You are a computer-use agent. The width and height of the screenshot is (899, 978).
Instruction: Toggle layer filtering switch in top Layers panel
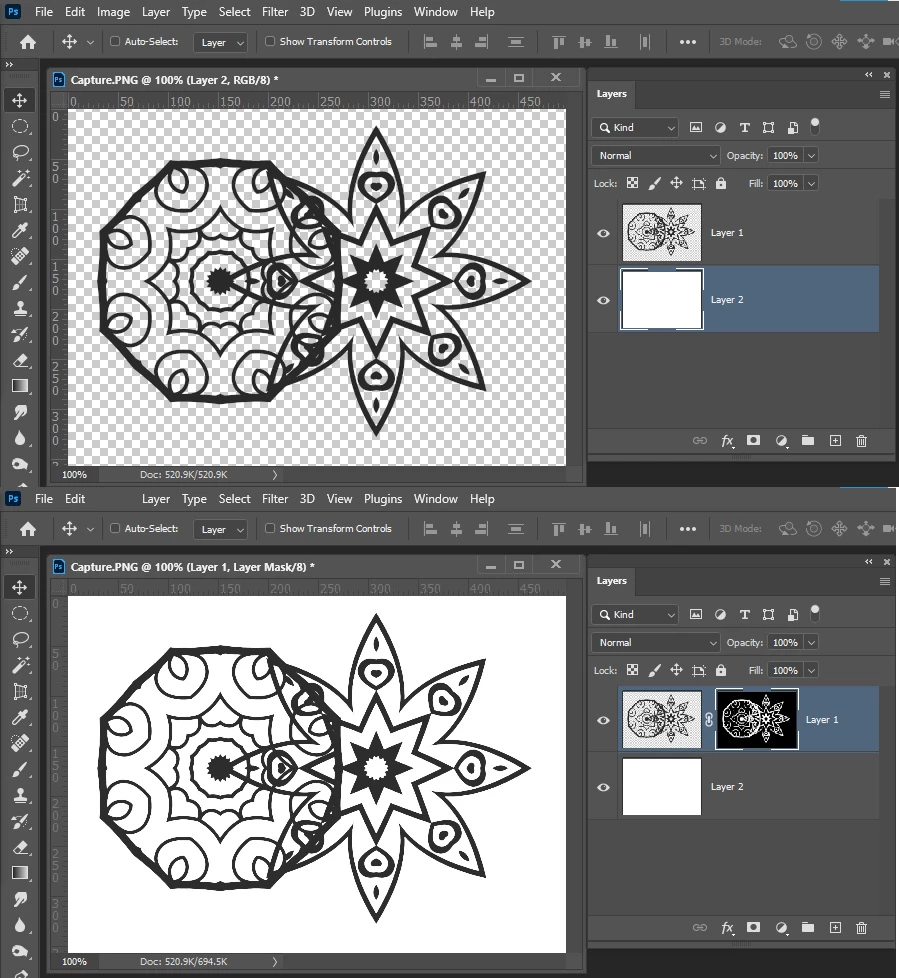815,127
